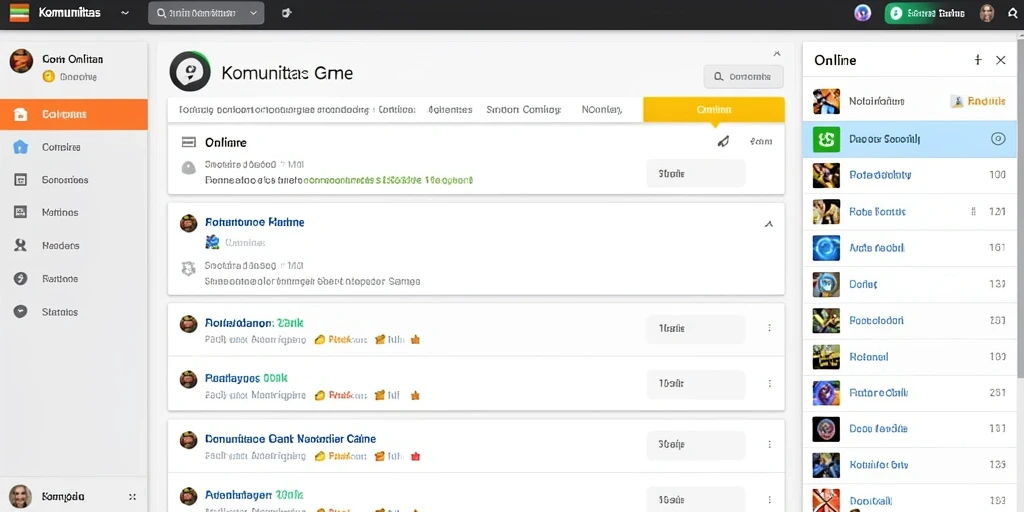
Task: Open the search icon in top-right corner
Action: [x=1013, y=13]
